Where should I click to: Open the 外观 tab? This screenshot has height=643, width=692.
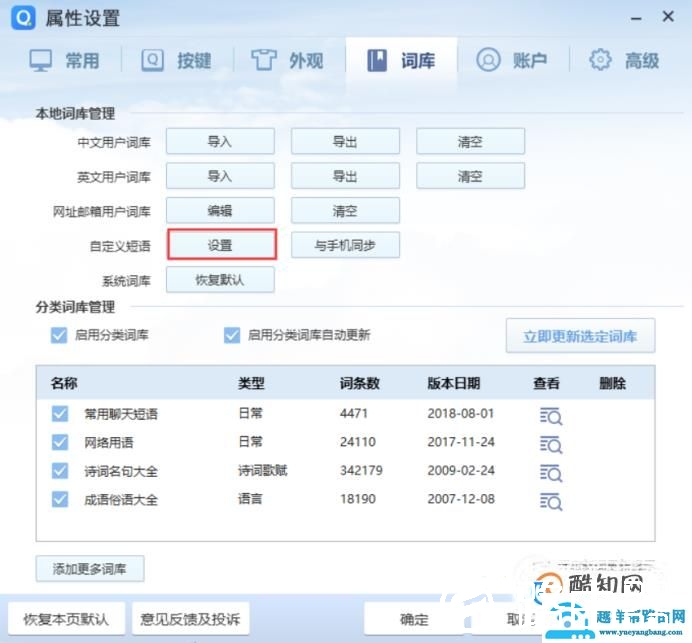click(287, 60)
